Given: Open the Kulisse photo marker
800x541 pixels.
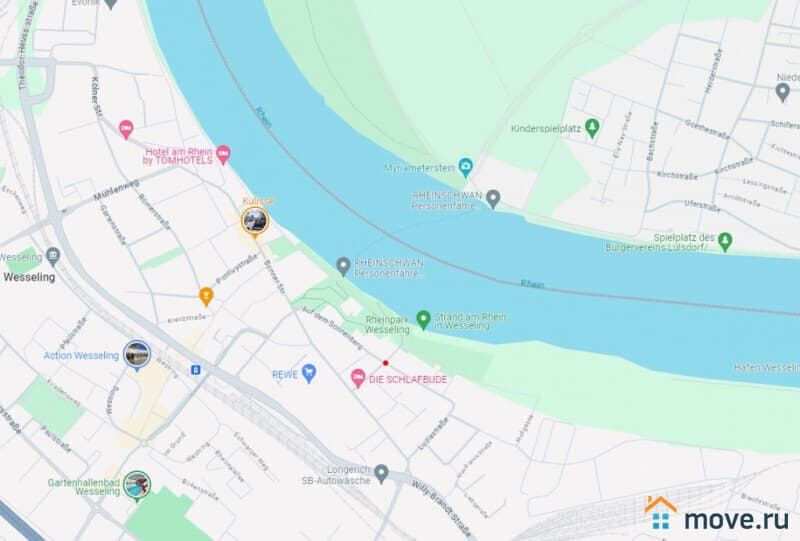Looking at the screenshot, I should [x=255, y=222].
